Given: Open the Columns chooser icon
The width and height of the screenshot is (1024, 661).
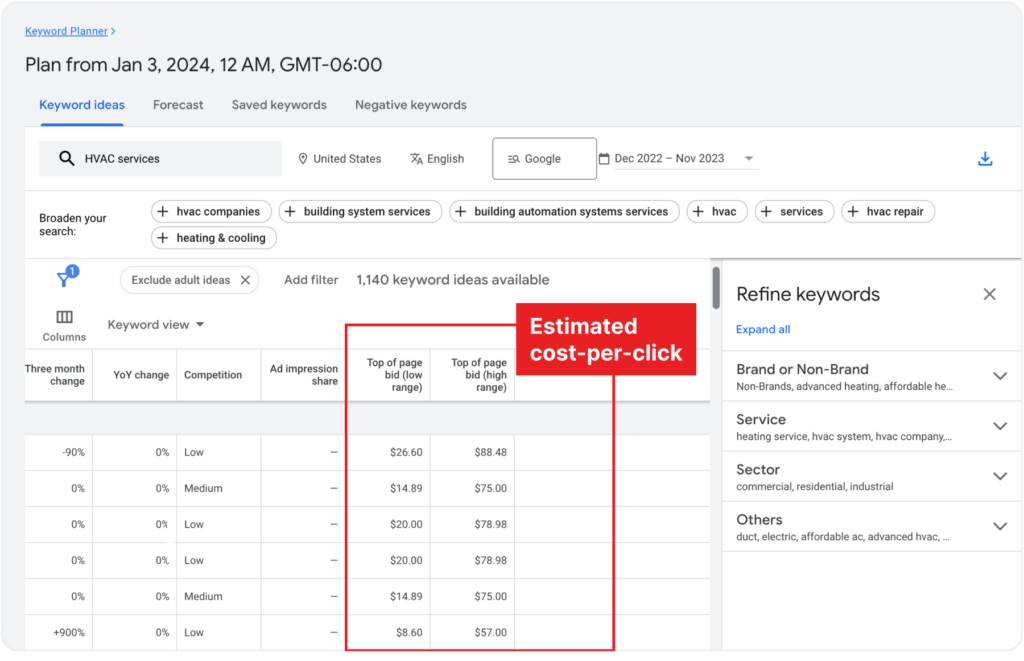Looking at the screenshot, I should pyautogui.click(x=64, y=317).
